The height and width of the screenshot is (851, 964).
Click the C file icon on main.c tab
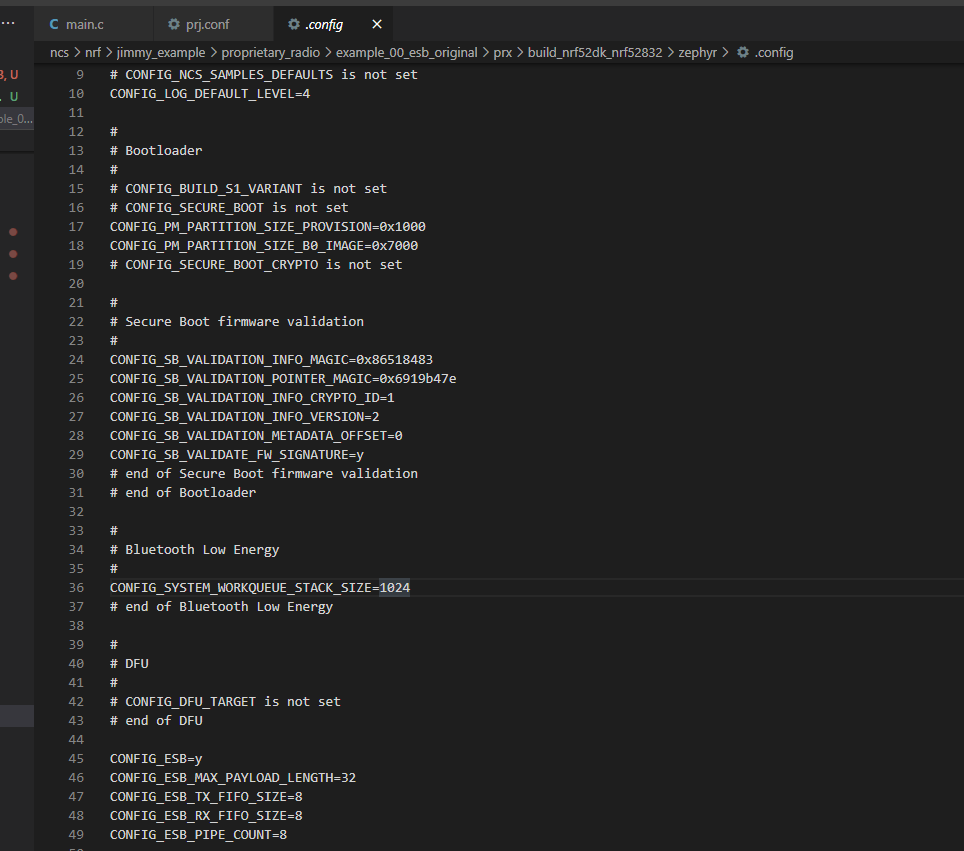[54, 24]
